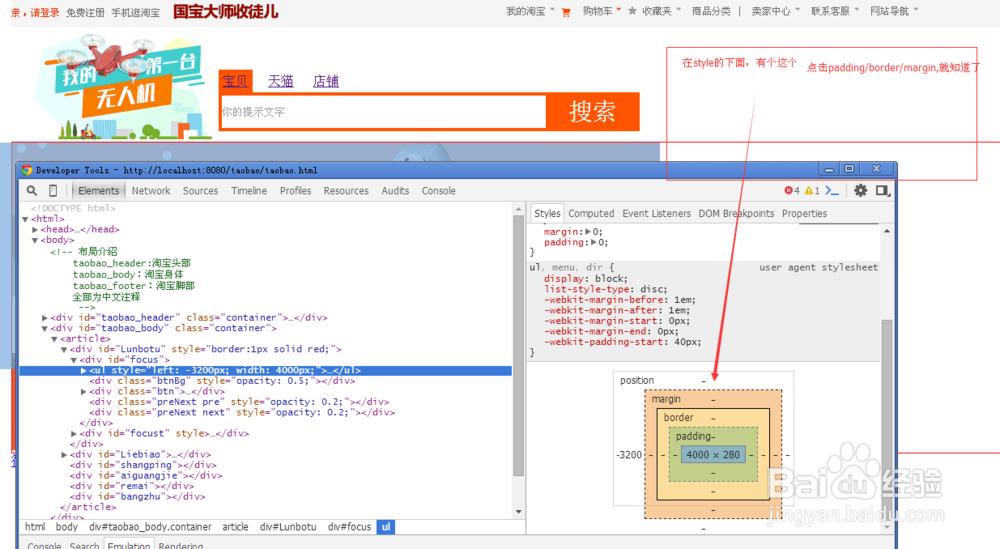Click div#focus breadcrumb item
This screenshot has width=1000, height=549.
point(349,527)
